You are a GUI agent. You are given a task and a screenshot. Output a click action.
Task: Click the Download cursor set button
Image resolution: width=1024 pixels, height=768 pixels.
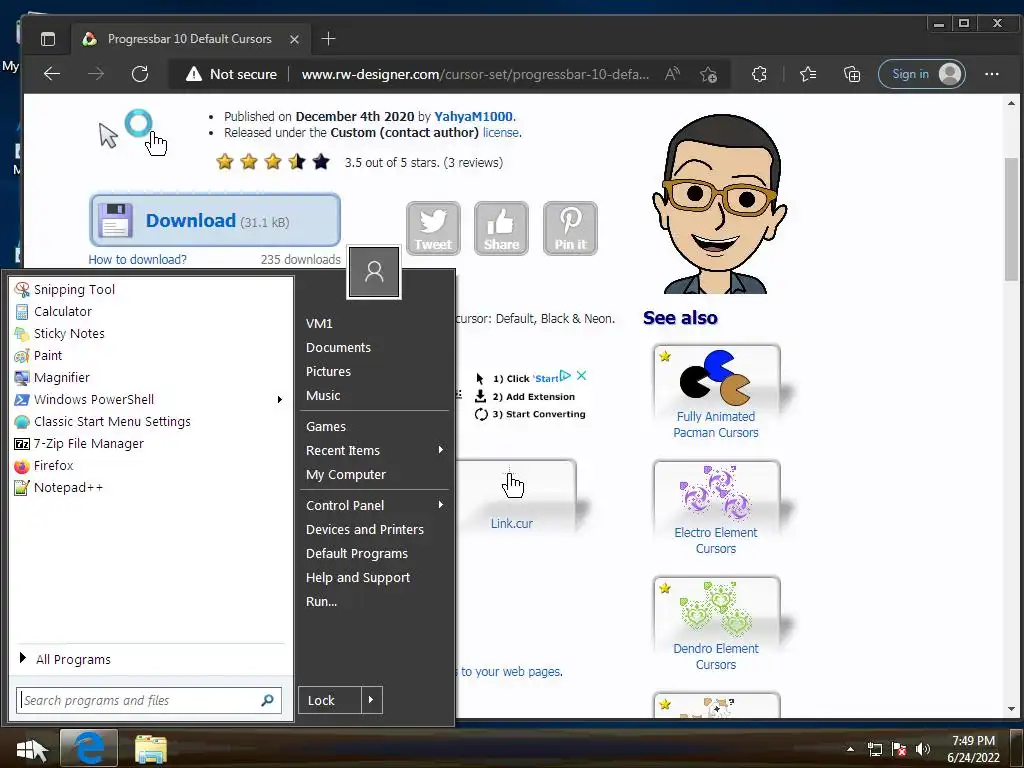[x=215, y=220]
